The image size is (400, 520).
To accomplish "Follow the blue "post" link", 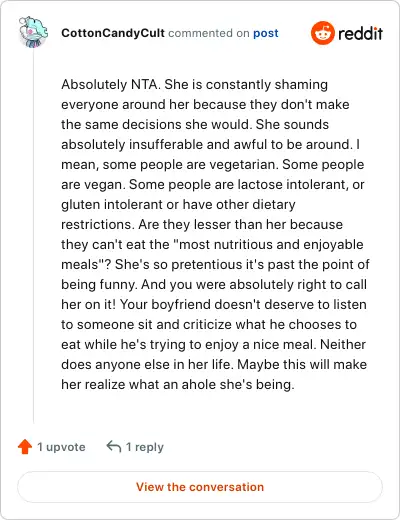I will 266,33.
